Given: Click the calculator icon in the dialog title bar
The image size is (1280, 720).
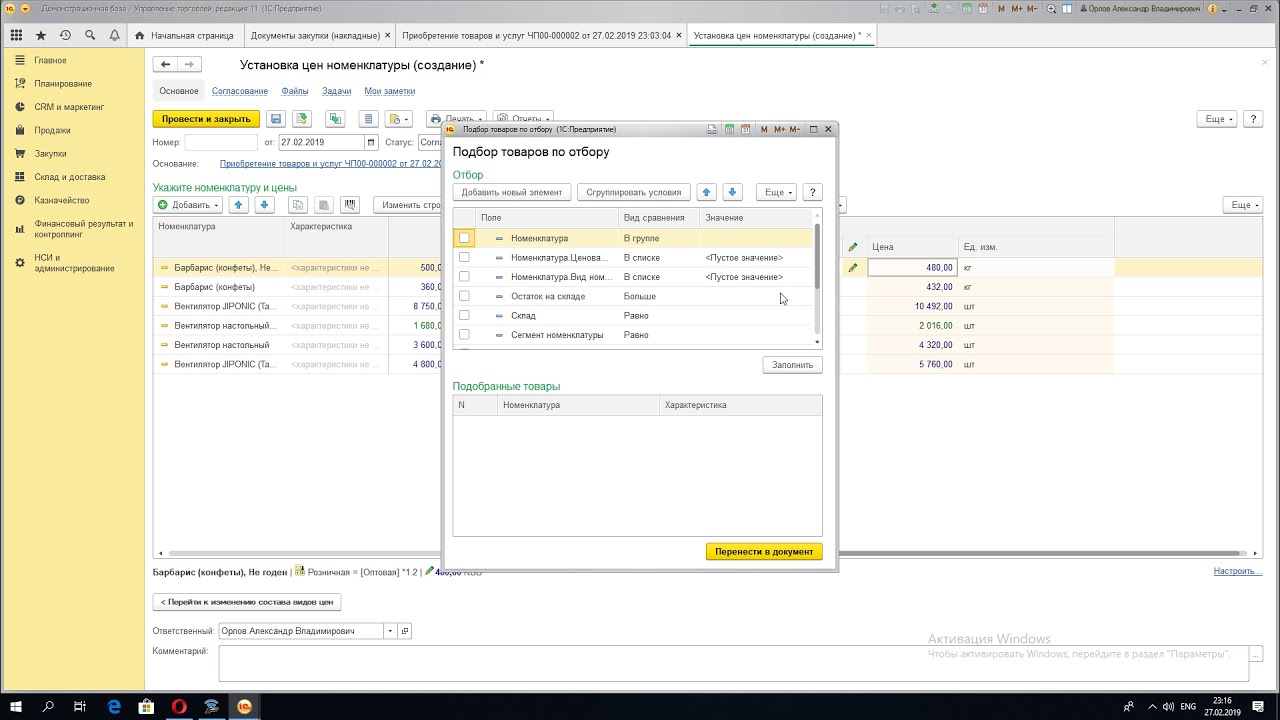Looking at the screenshot, I should [730, 129].
